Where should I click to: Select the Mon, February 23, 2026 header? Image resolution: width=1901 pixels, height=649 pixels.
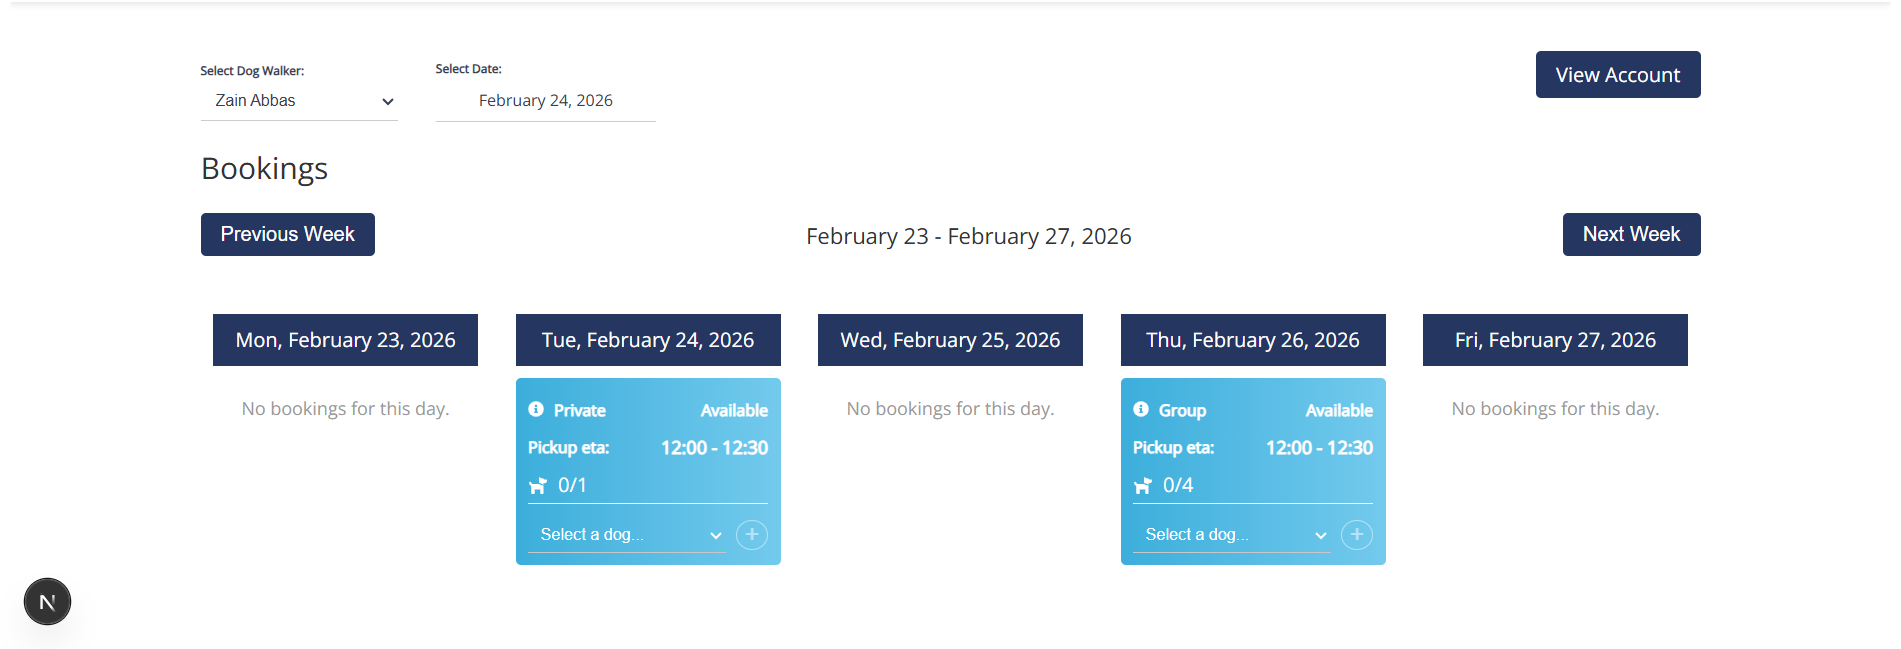pos(345,340)
